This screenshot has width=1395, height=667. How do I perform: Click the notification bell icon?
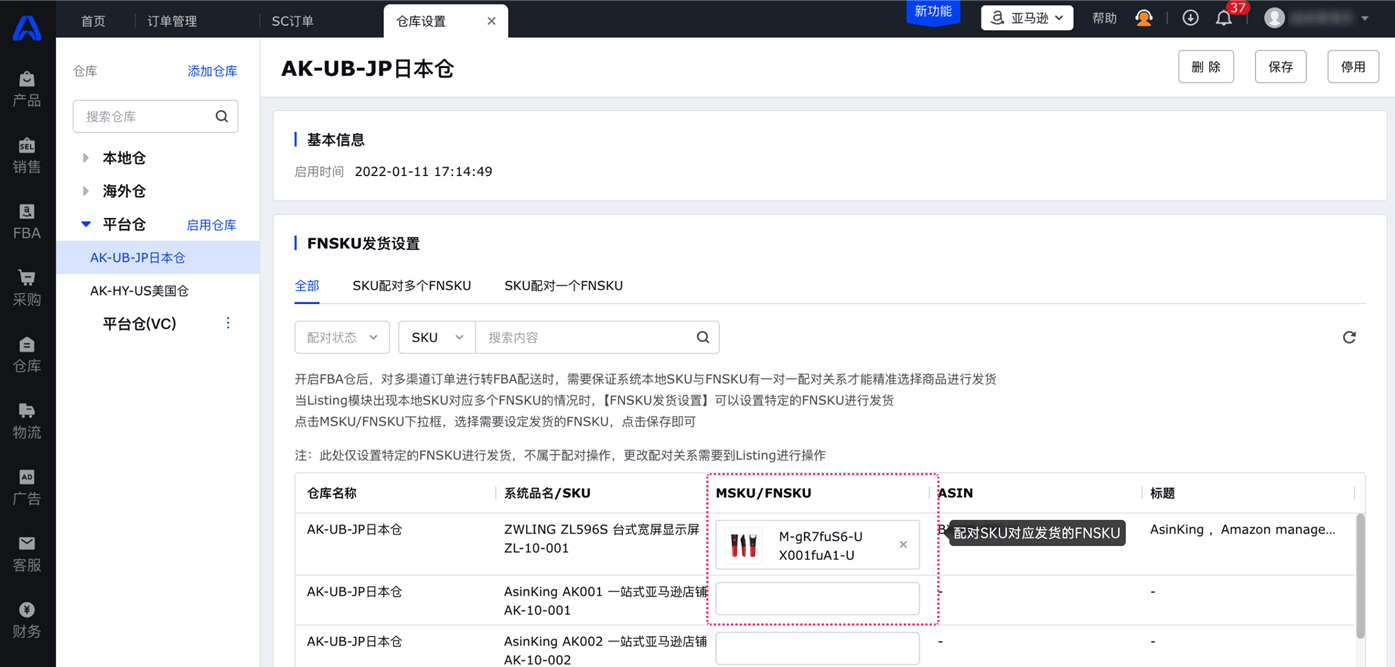[1223, 18]
